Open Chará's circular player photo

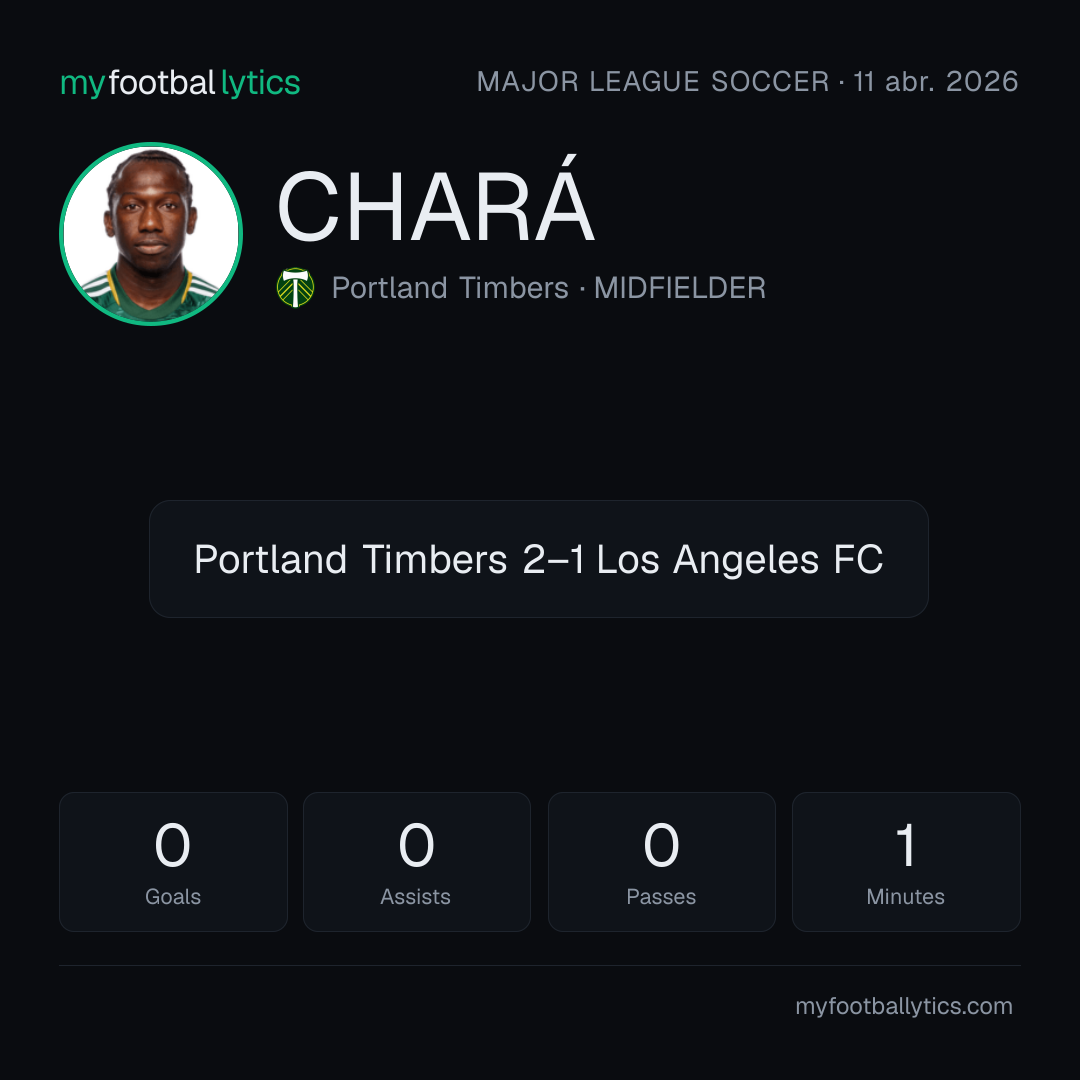(151, 233)
